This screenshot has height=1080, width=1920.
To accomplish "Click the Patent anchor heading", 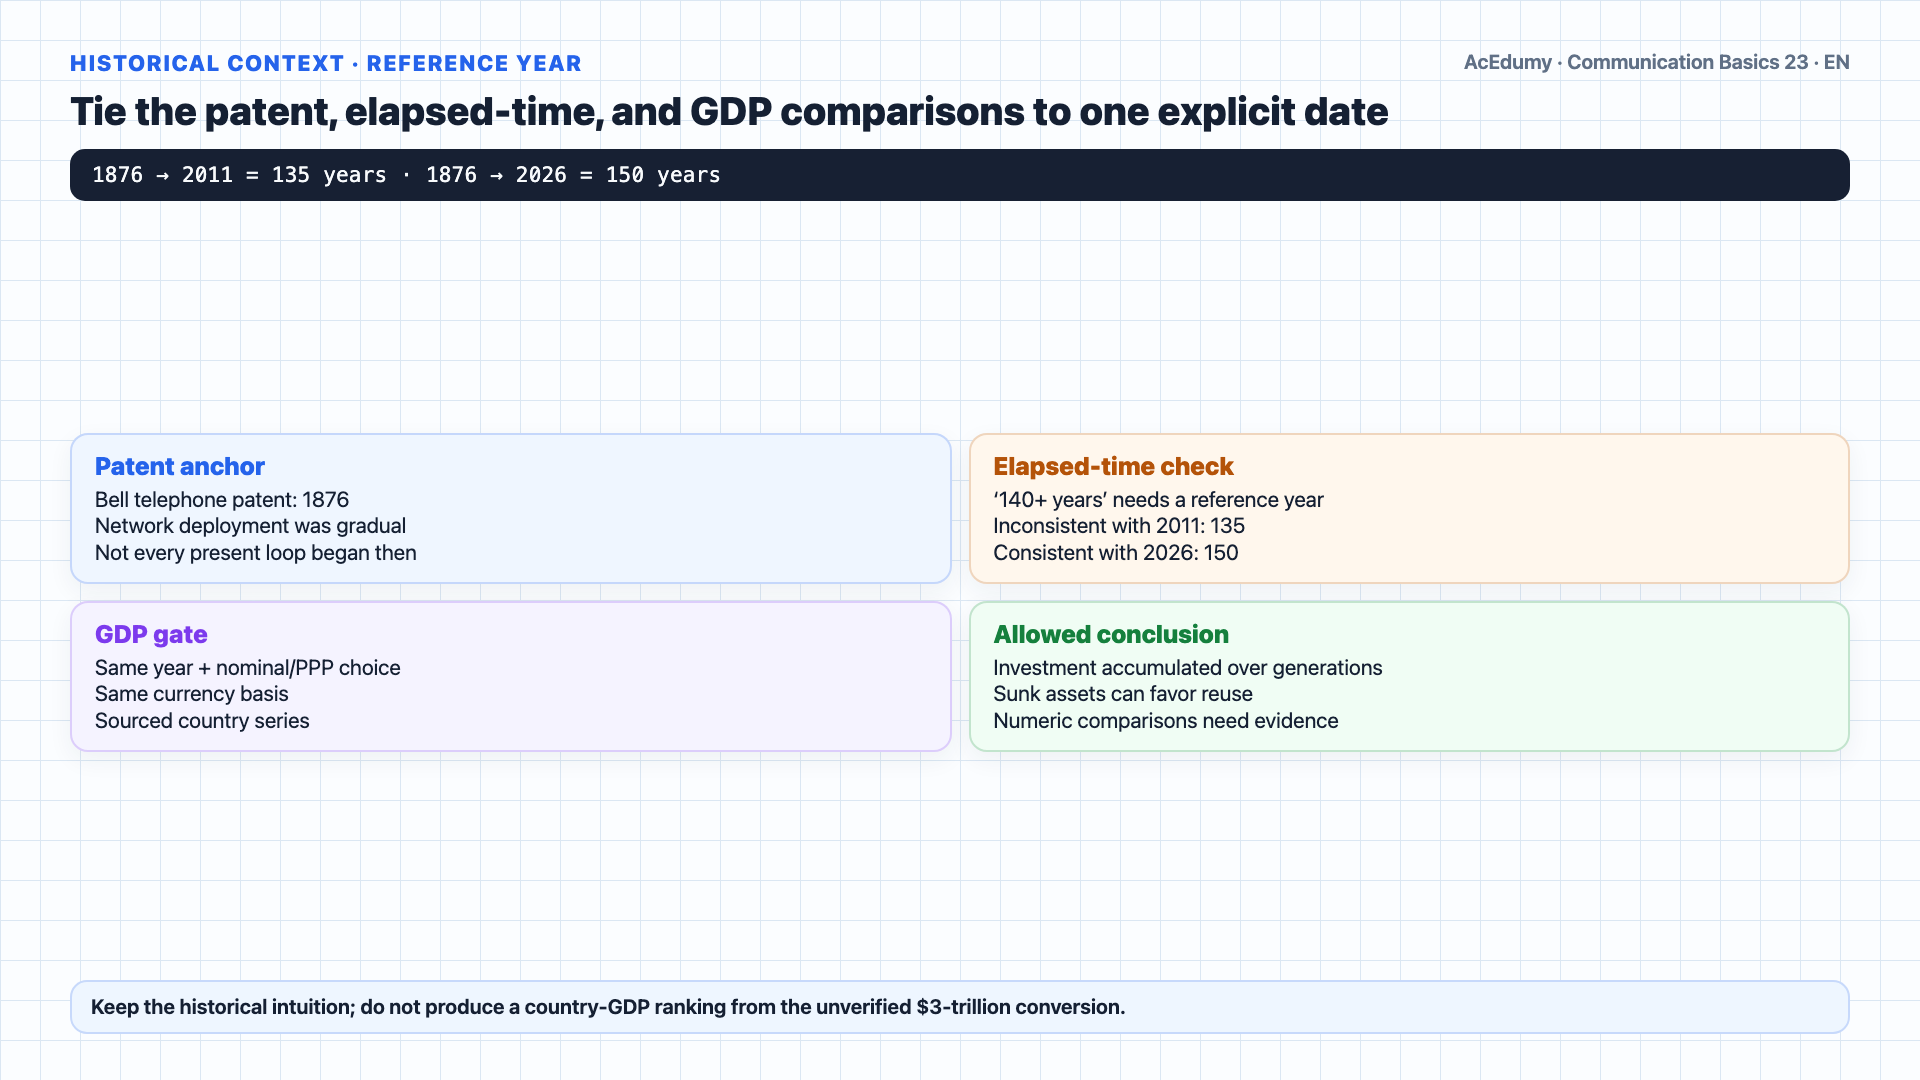I will coord(179,467).
